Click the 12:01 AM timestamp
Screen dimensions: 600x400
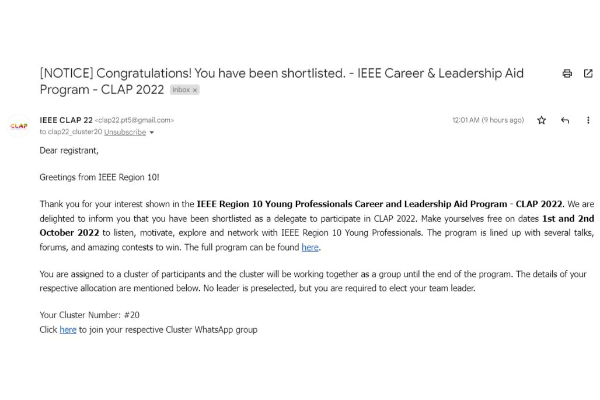point(488,120)
